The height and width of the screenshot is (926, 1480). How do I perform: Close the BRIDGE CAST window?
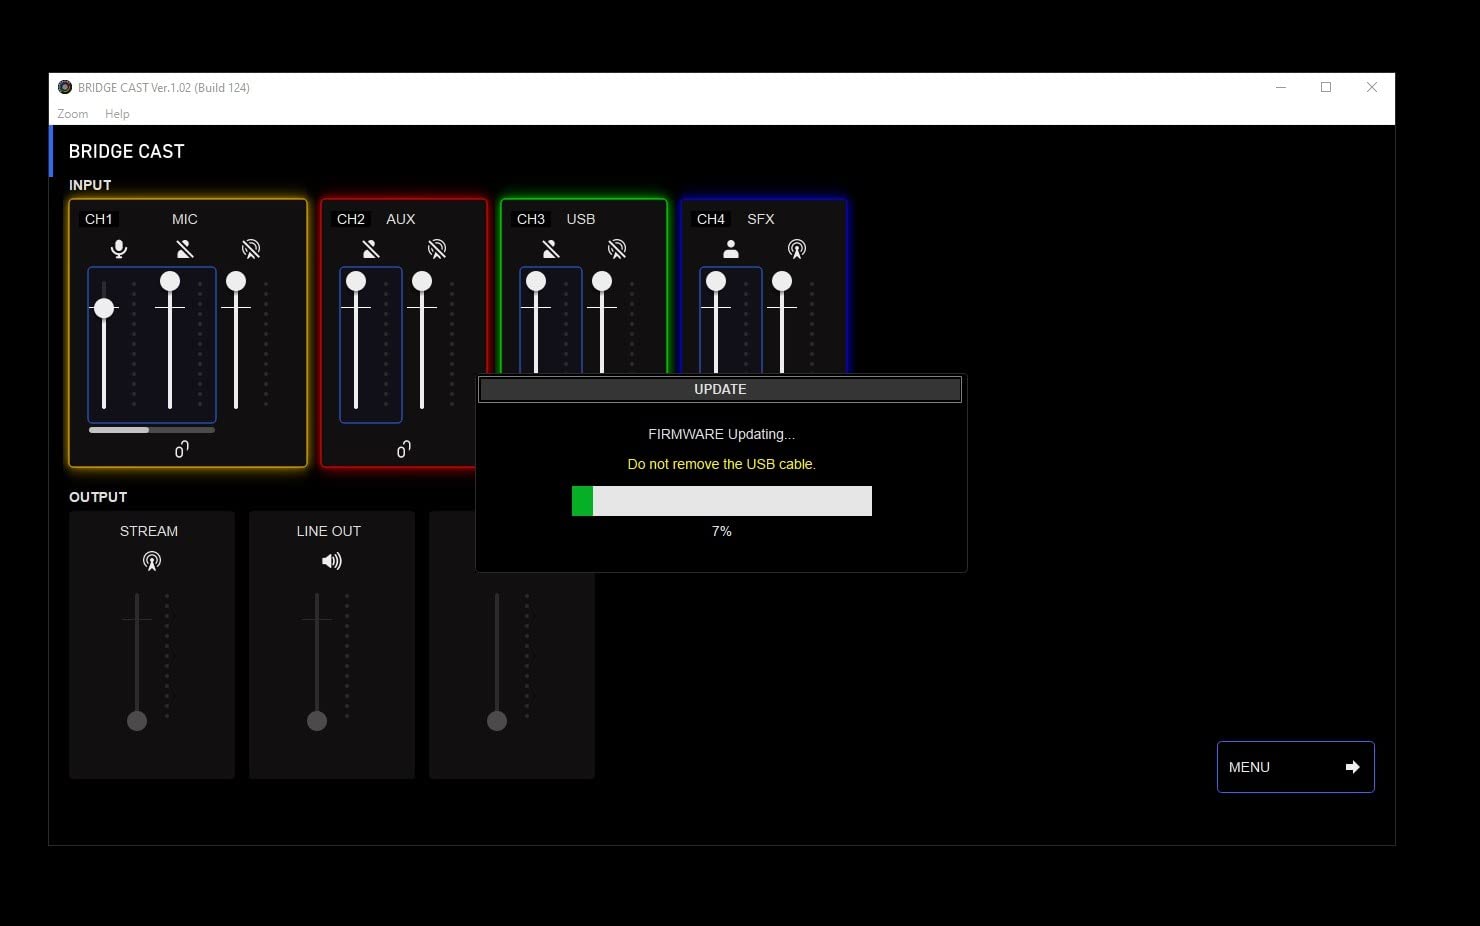click(x=1372, y=87)
